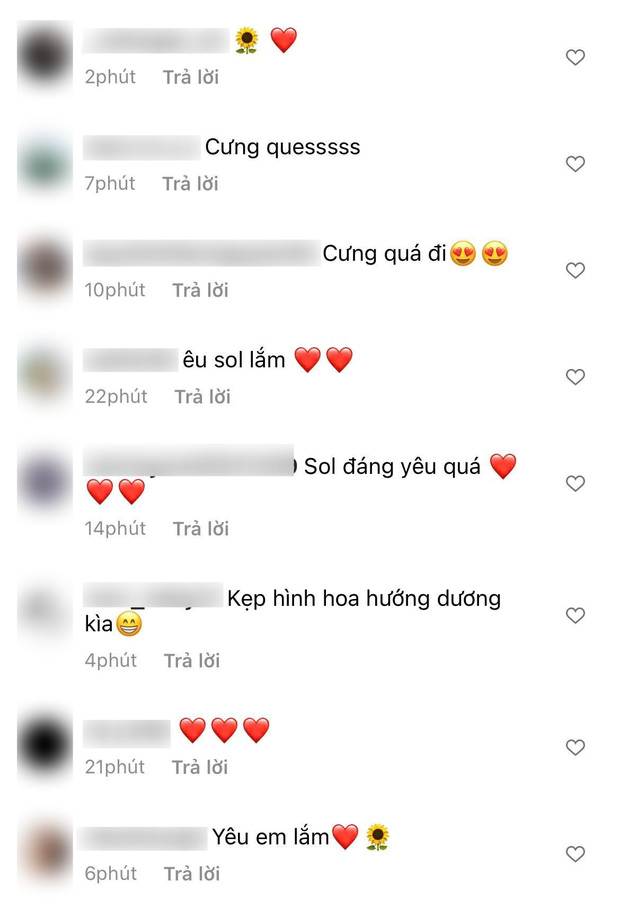Tap heart on "Cưng quá đi" comment
This screenshot has width=620, height=908.
point(575,270)
